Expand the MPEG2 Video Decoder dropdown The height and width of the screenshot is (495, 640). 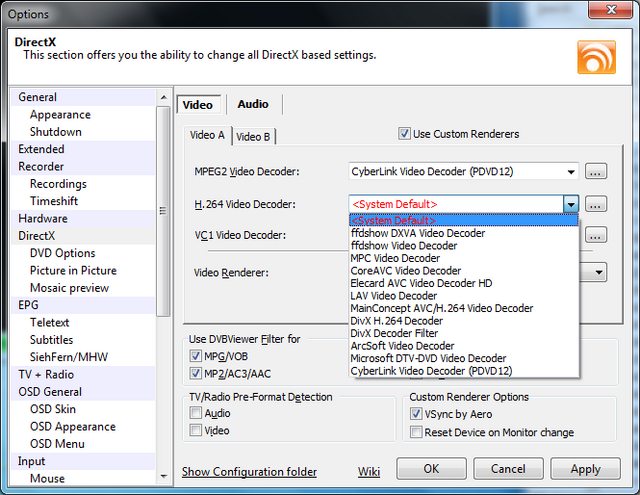click(571, 171)
